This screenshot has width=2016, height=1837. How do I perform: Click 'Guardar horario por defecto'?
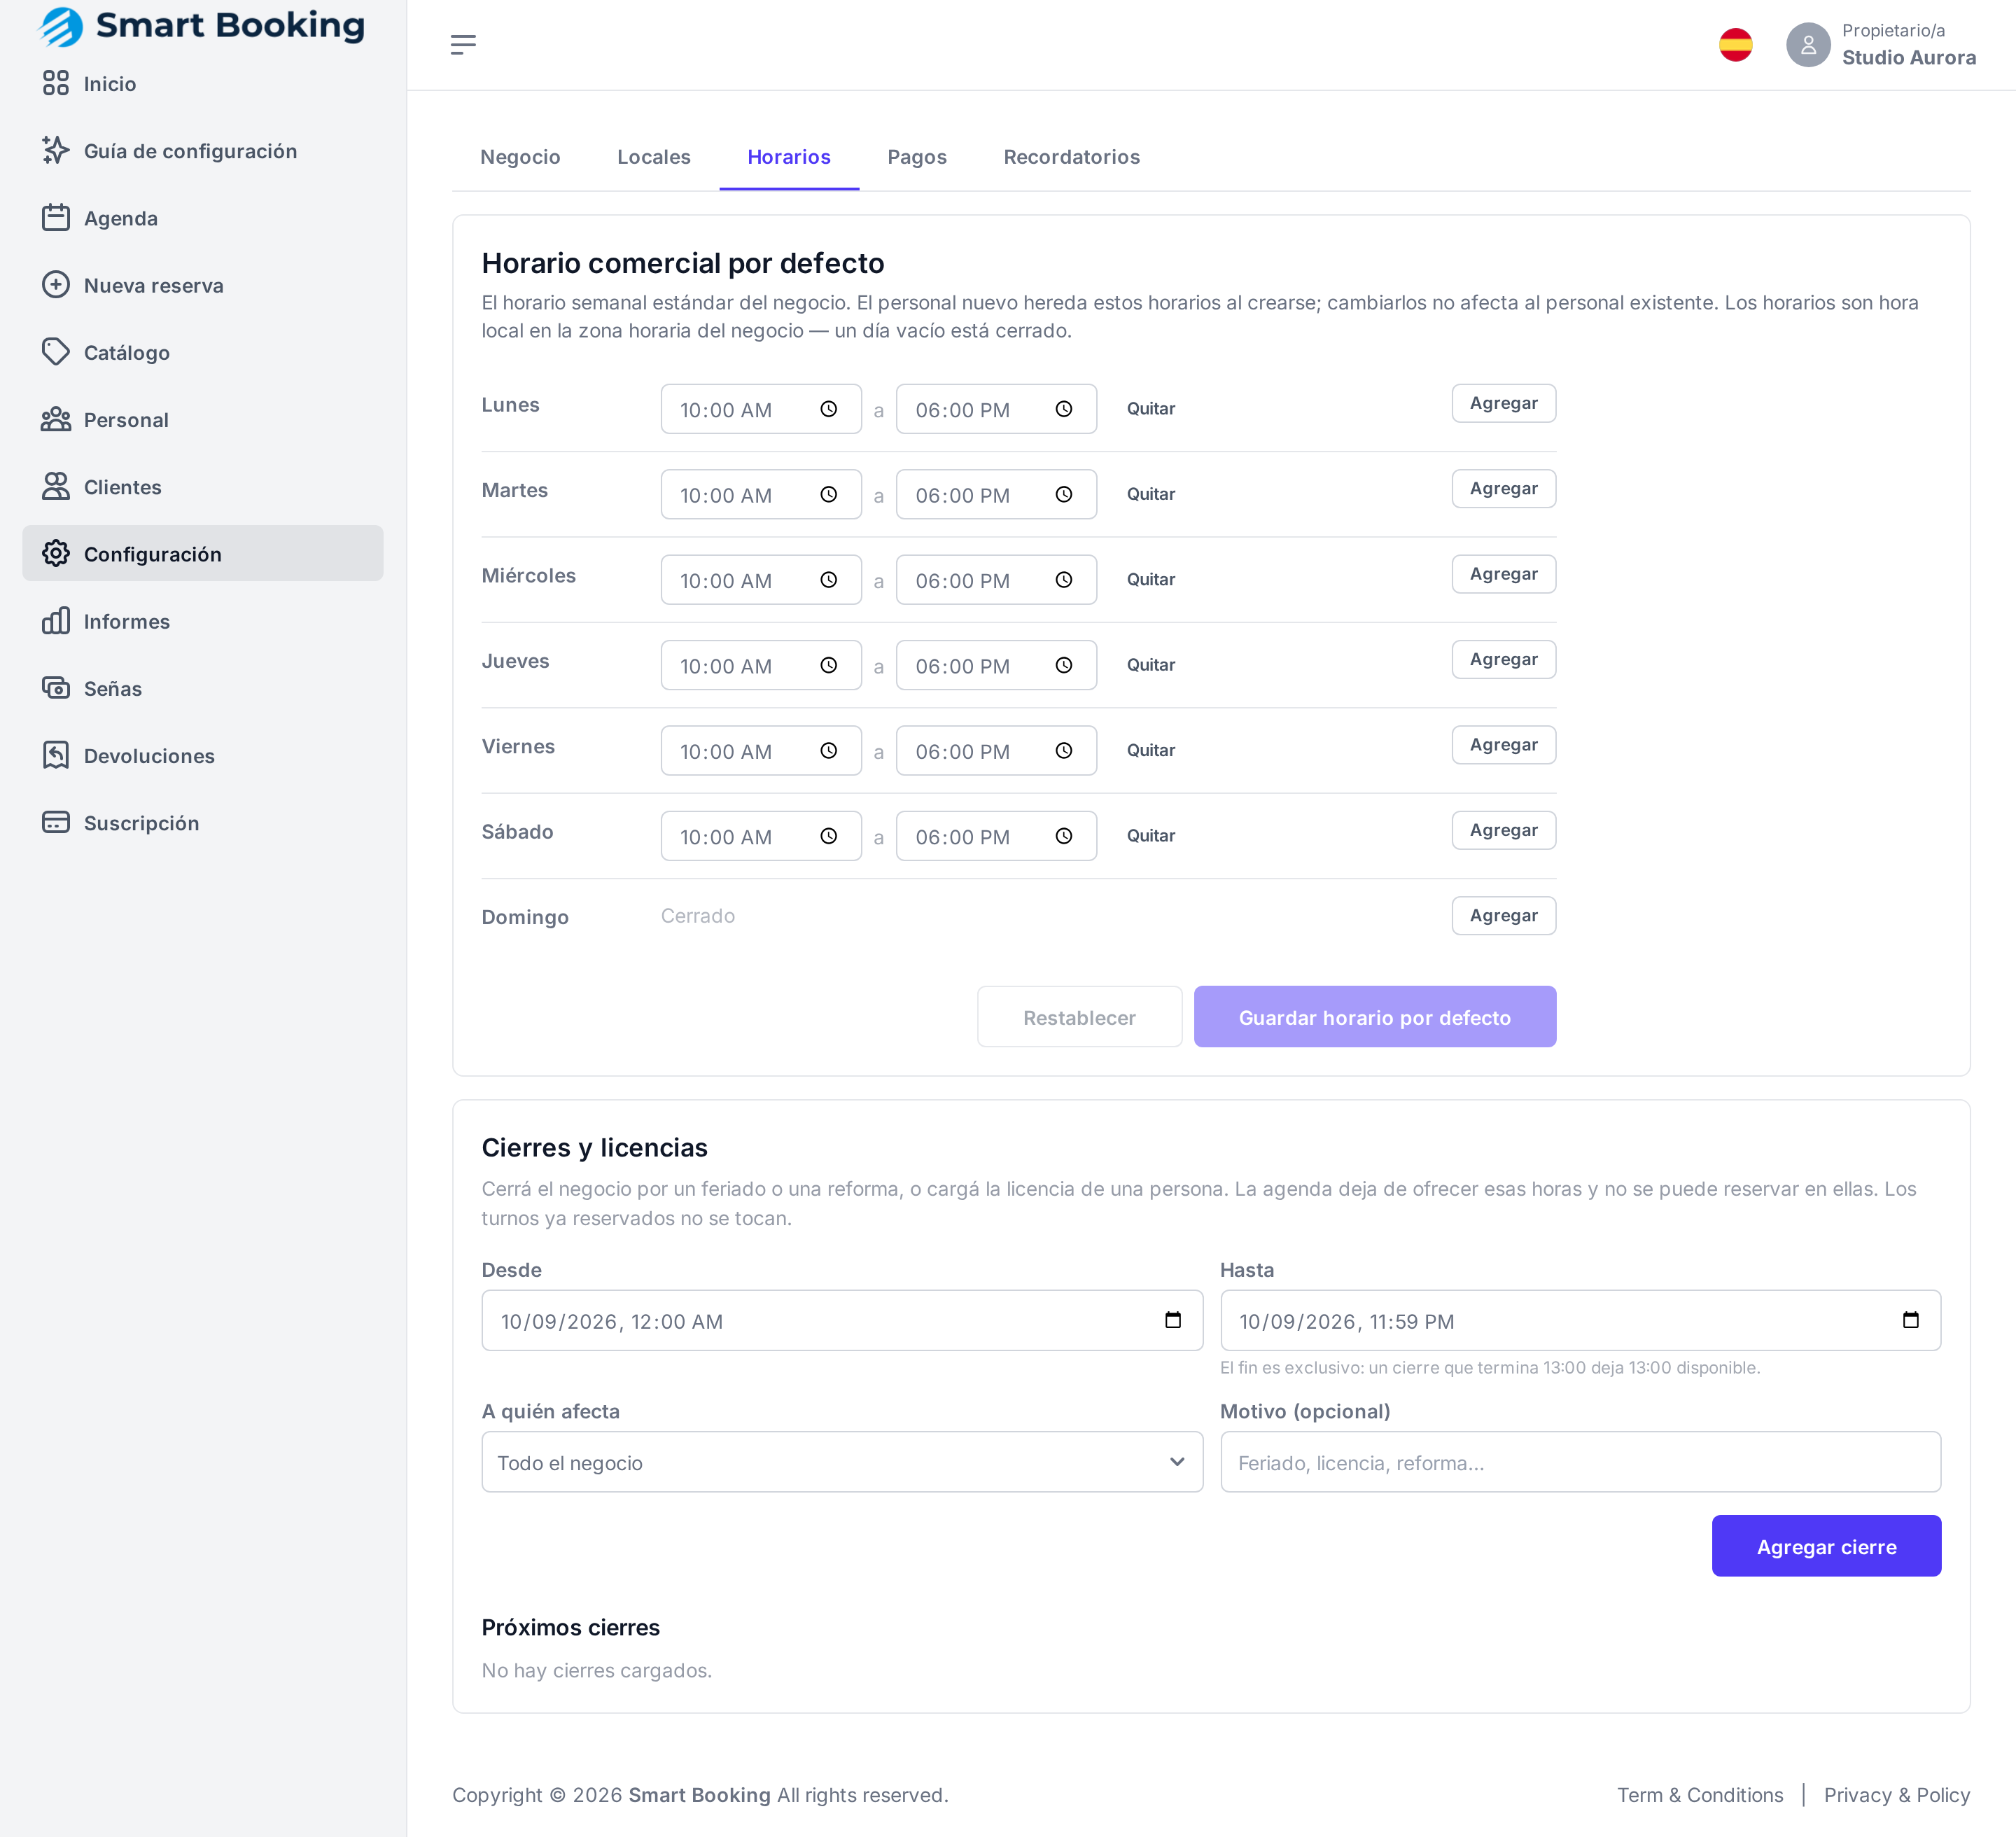coord(1375,1017)
